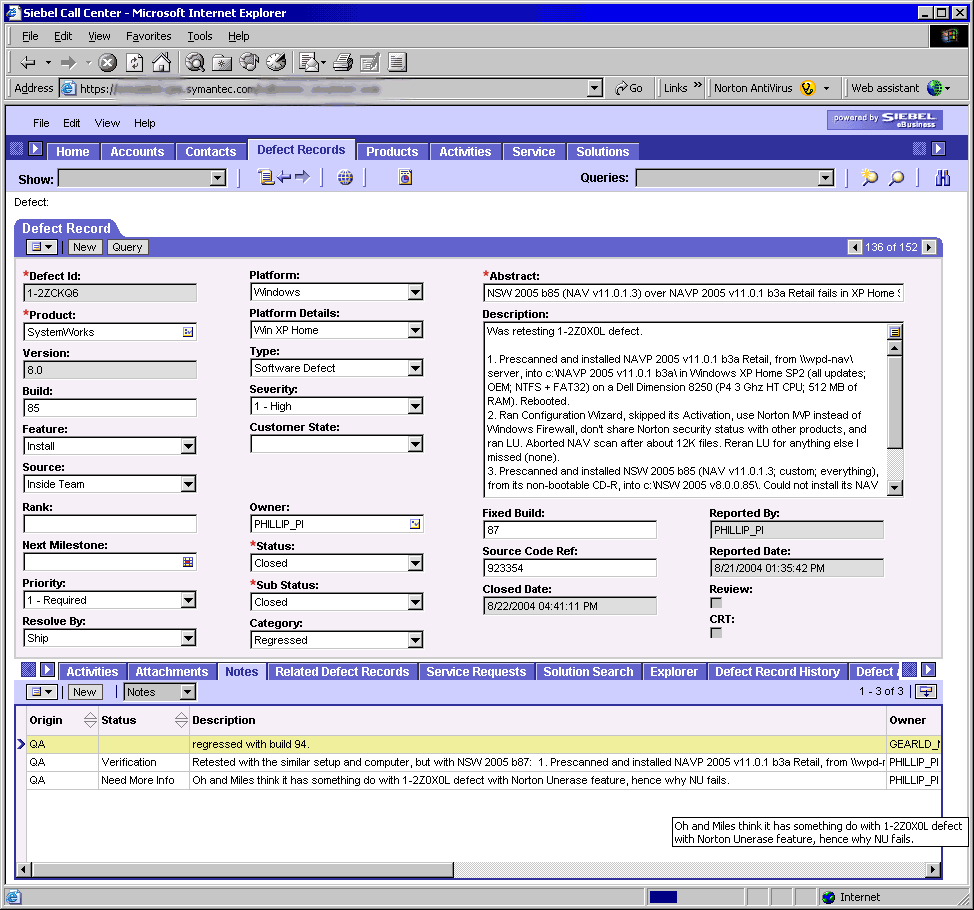Click the IE Refresh toolbar icon

[134, 62]
